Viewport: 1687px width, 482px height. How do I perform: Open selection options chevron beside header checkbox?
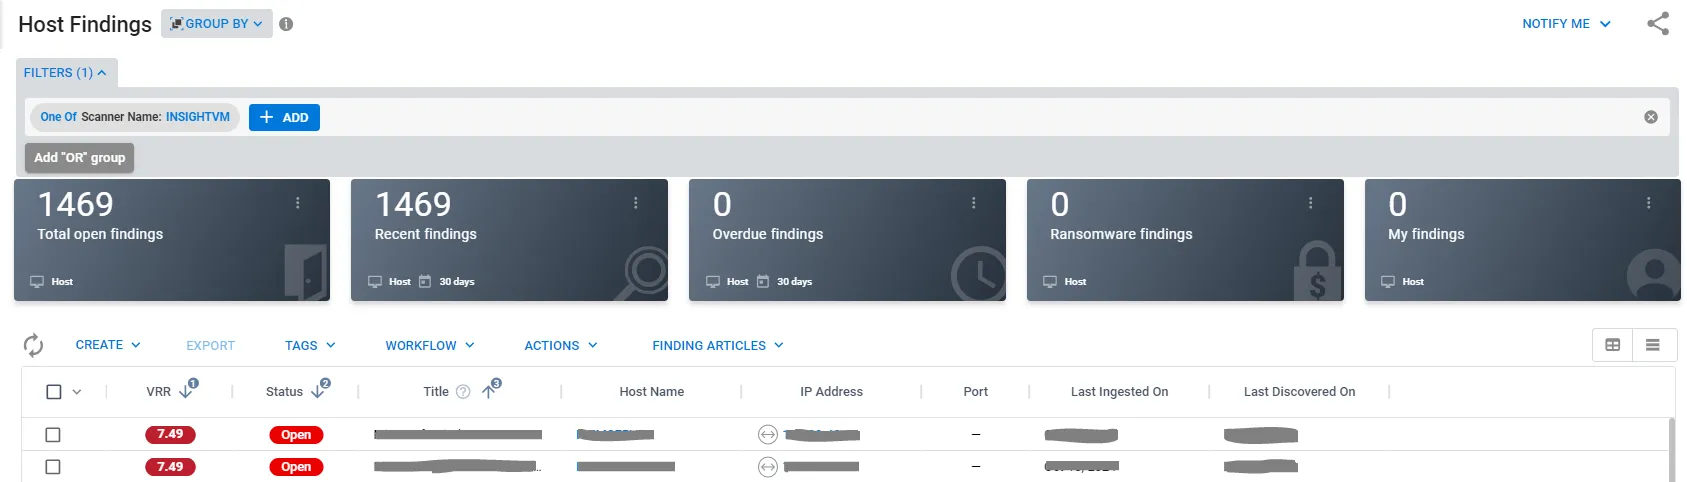pos(77,392)
